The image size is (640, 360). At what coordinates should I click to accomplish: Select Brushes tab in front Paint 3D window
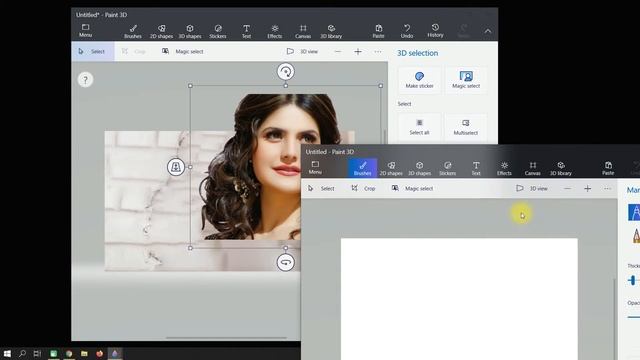(x=362, y=168)
